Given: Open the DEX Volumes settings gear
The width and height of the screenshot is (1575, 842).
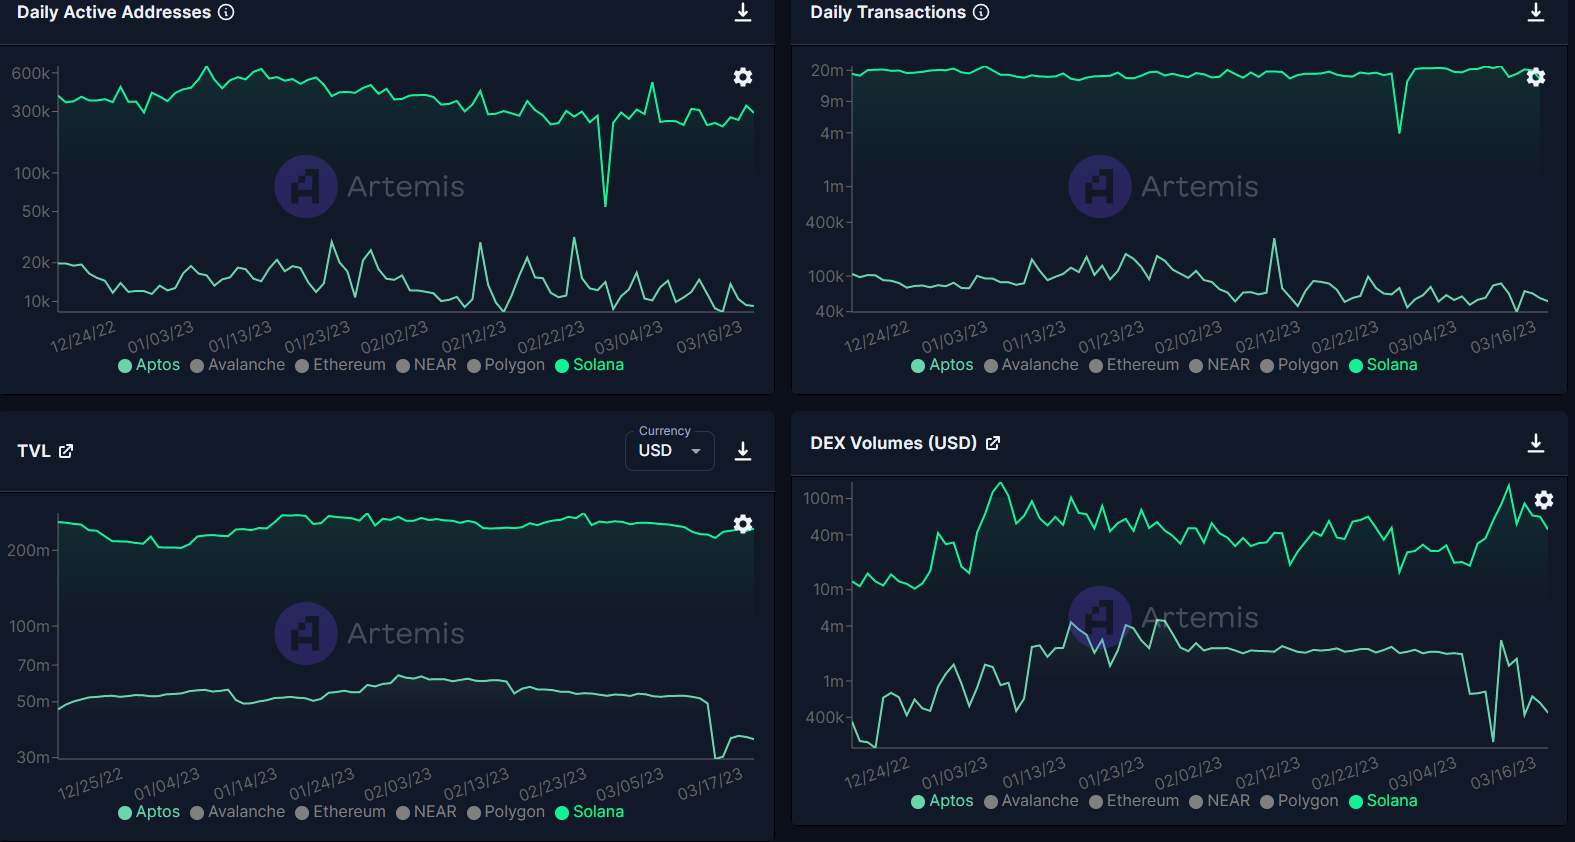Looking at the screenshot, I should click(x=1544, y=500).
